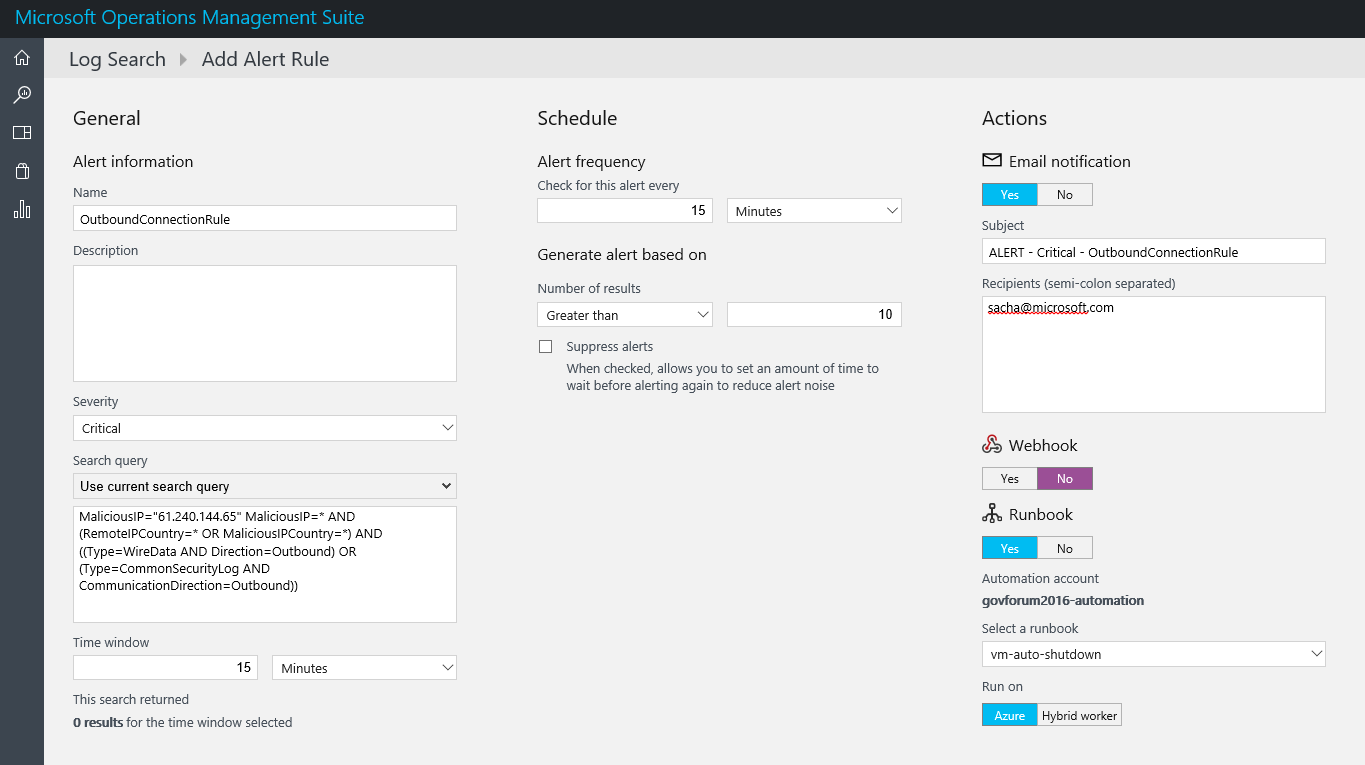
Task: Select the Log Search magnifier icon
Action: click(x=21, y=94)
